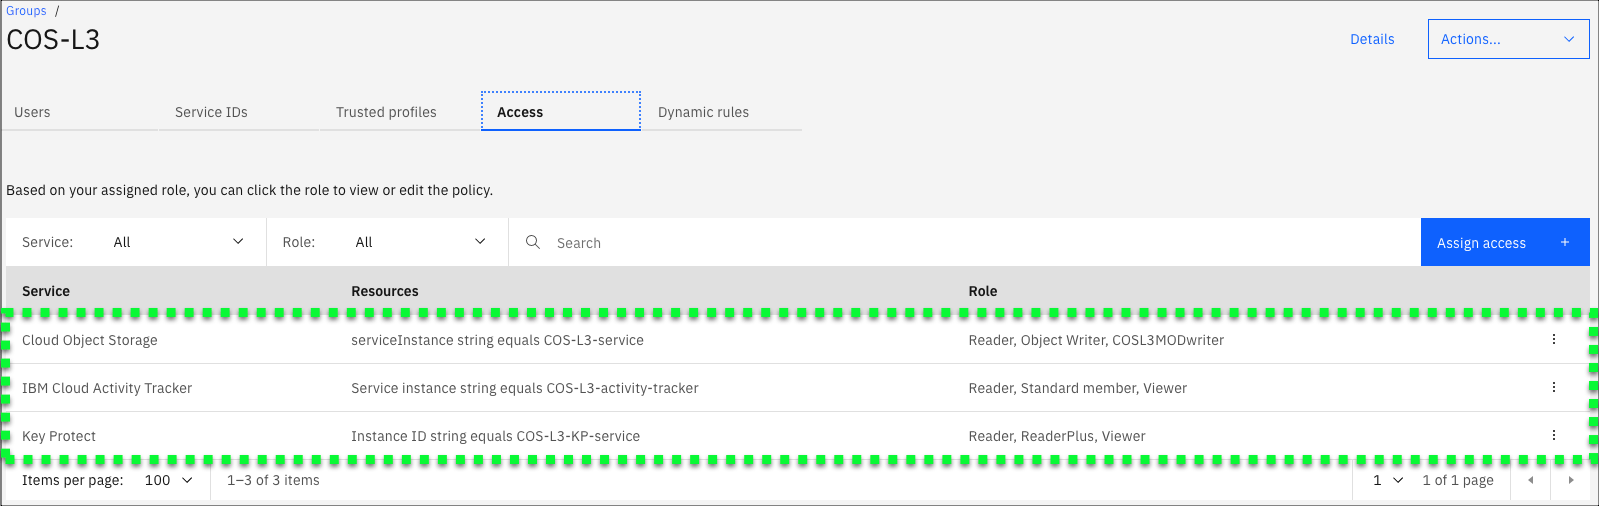Select the Access tab
This screenshot has height=506, width=1599.
coord(561,112)
